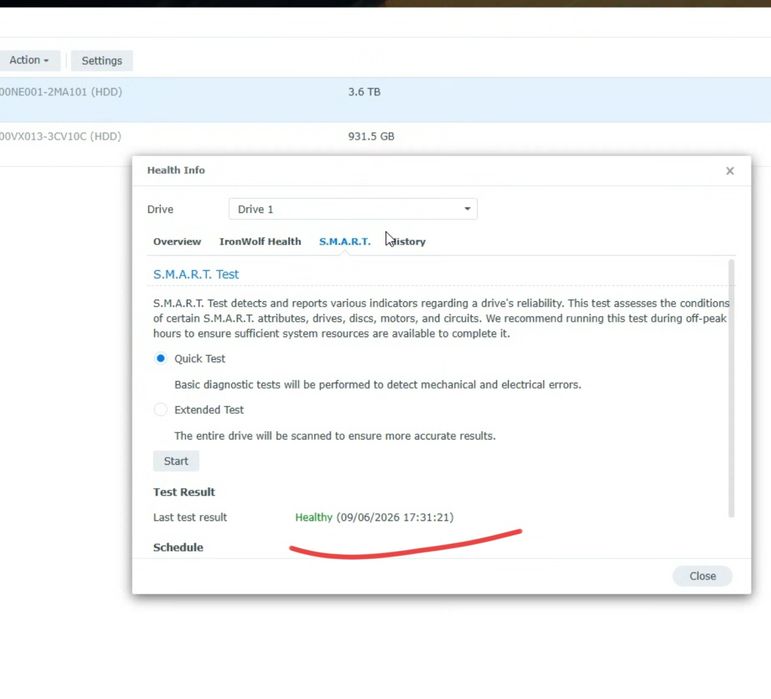
Task: Switch to the Overview tab
Action: [177, 241]
